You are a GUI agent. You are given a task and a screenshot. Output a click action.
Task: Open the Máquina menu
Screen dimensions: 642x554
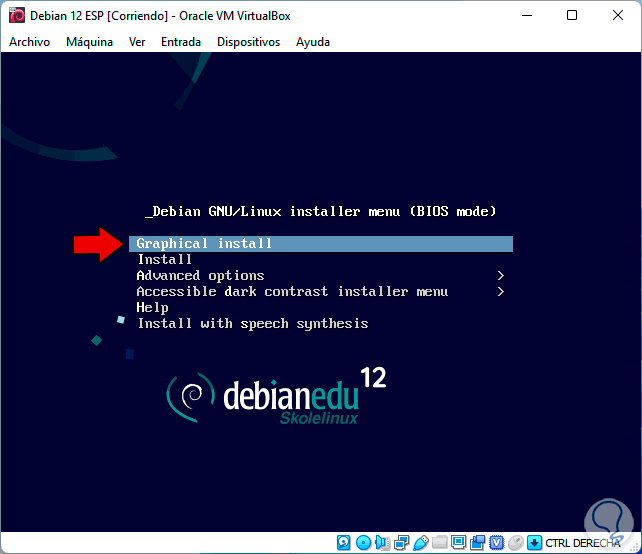tap(89, 42)
